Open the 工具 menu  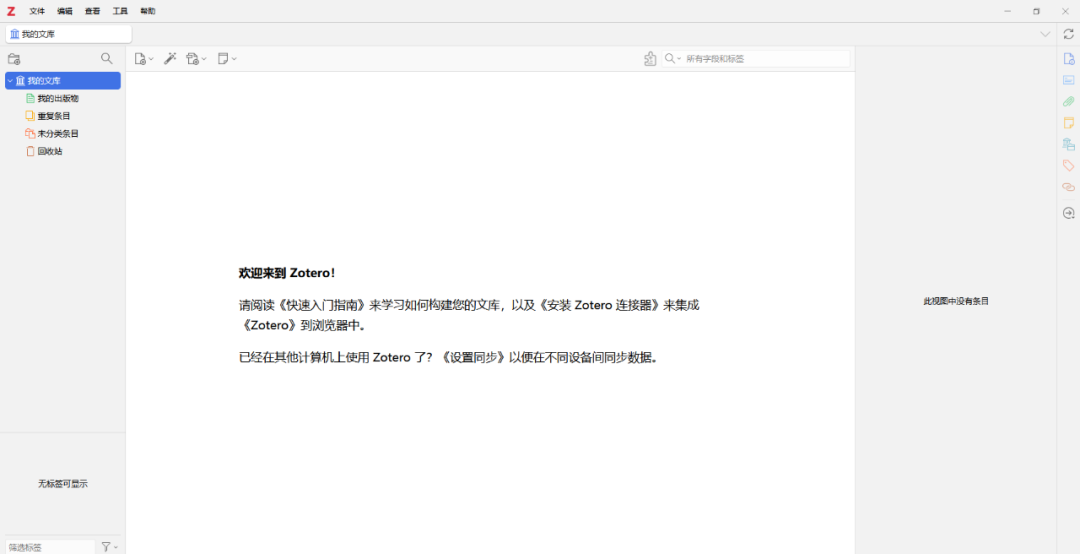[120, 11]
